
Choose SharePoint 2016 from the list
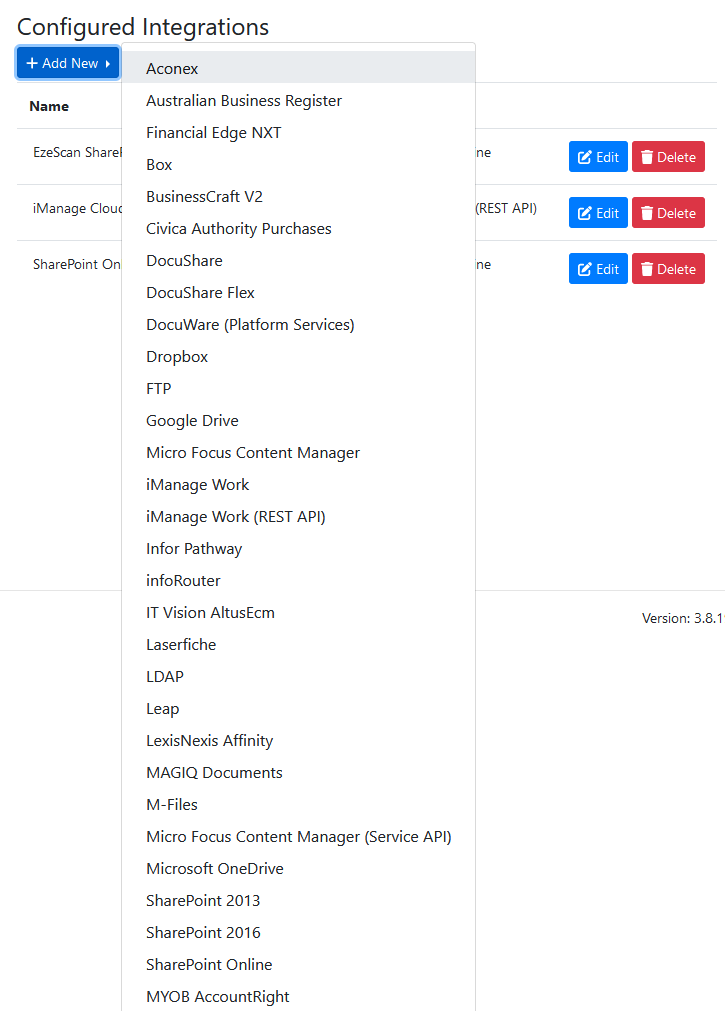pos(203,933)
